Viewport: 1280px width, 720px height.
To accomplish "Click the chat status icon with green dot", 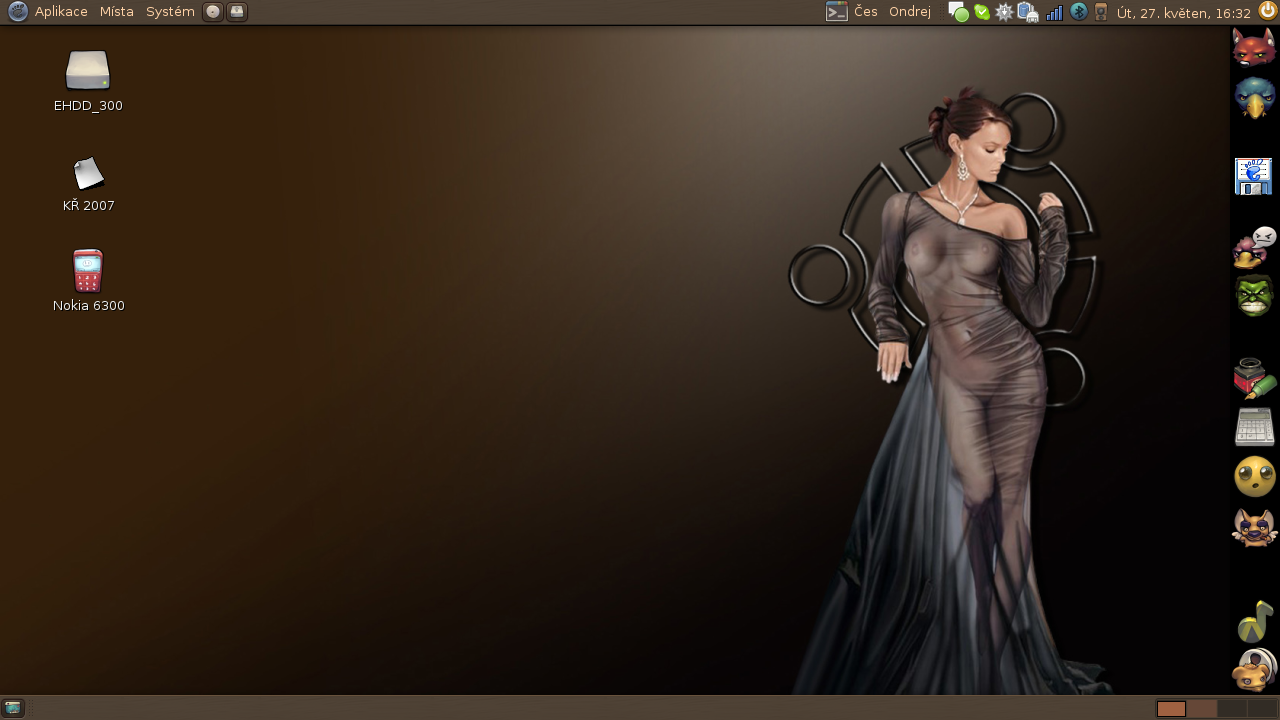I will click(958, 13).
